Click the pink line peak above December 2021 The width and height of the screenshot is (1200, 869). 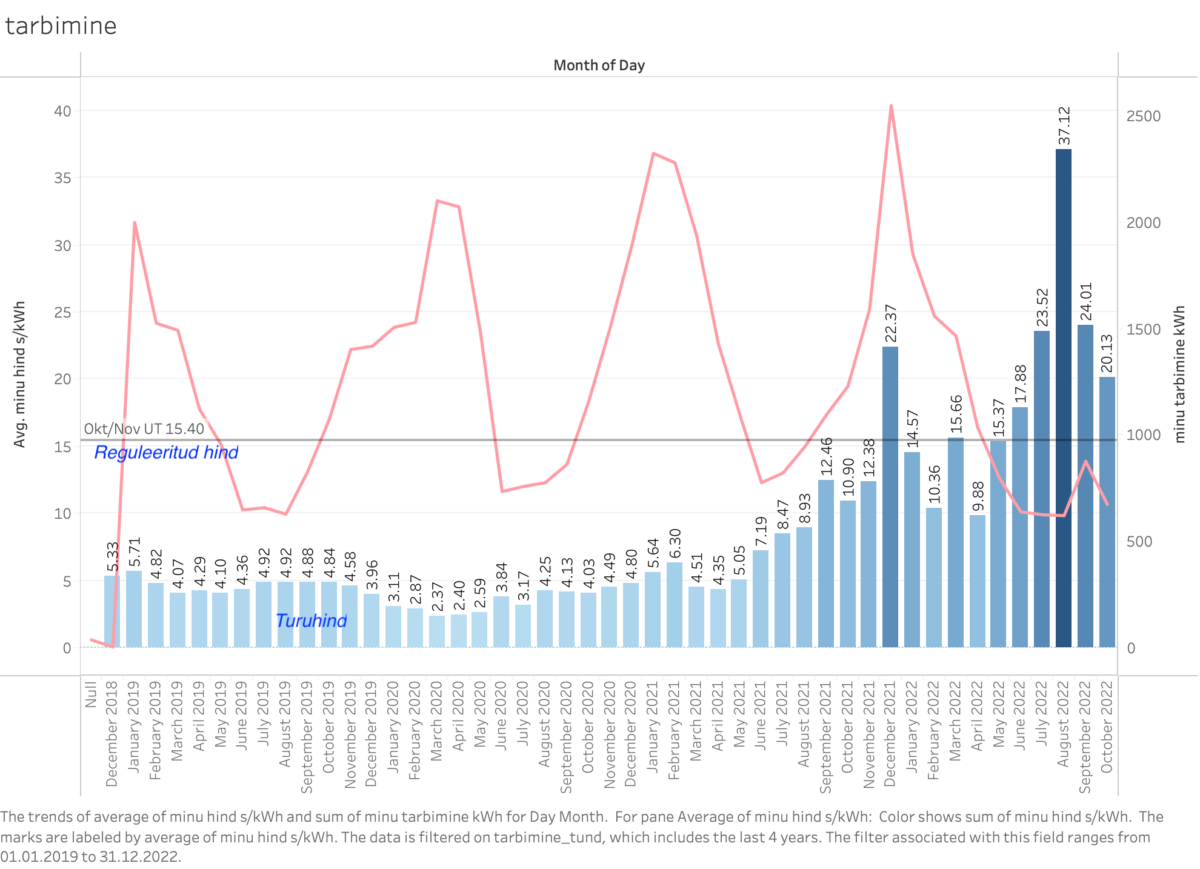pos(890,105)
